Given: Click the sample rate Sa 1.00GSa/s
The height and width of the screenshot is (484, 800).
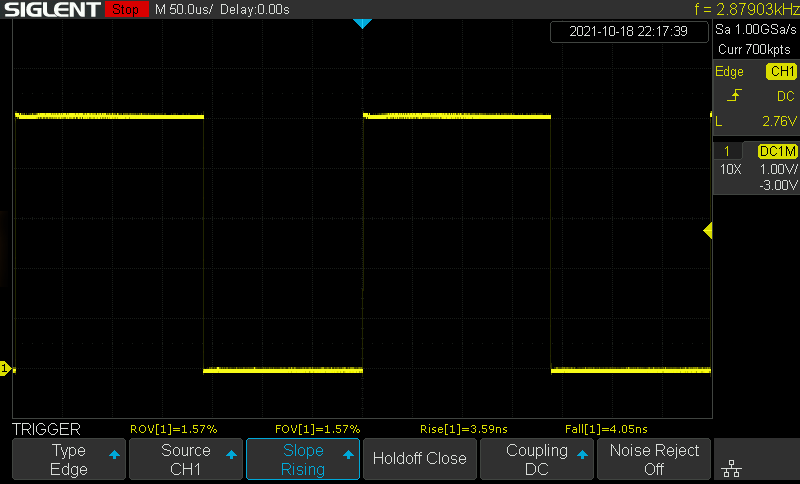Looking at the screenshot, I should pos(756,30).
